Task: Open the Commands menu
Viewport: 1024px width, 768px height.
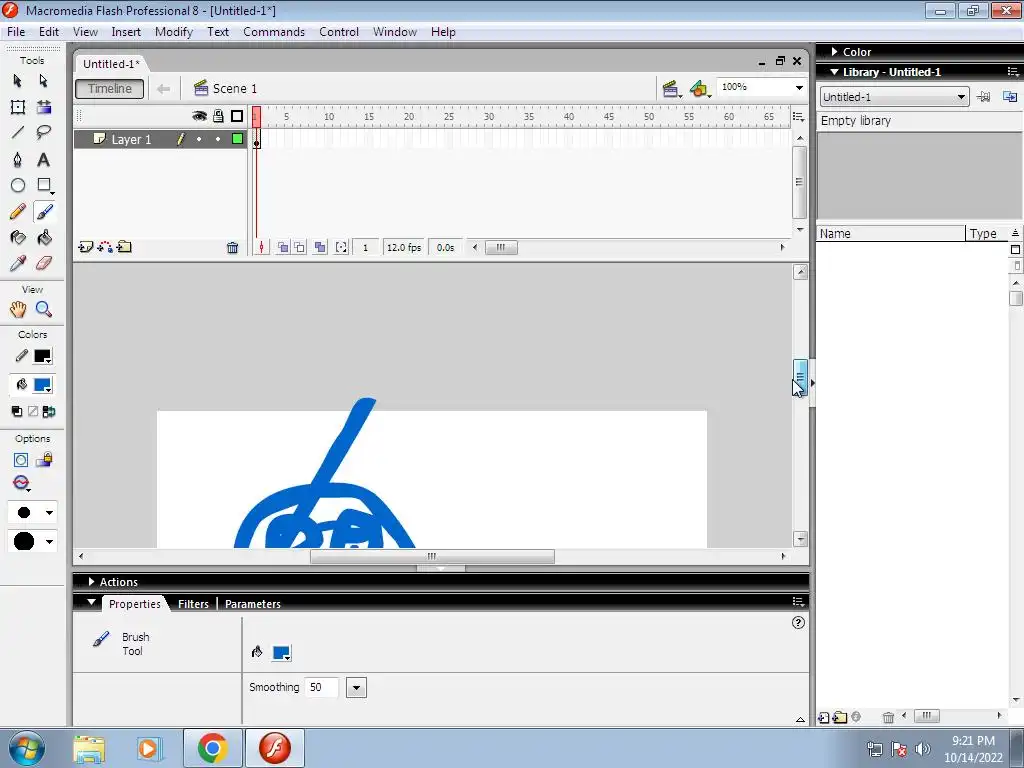Action: 274,32
